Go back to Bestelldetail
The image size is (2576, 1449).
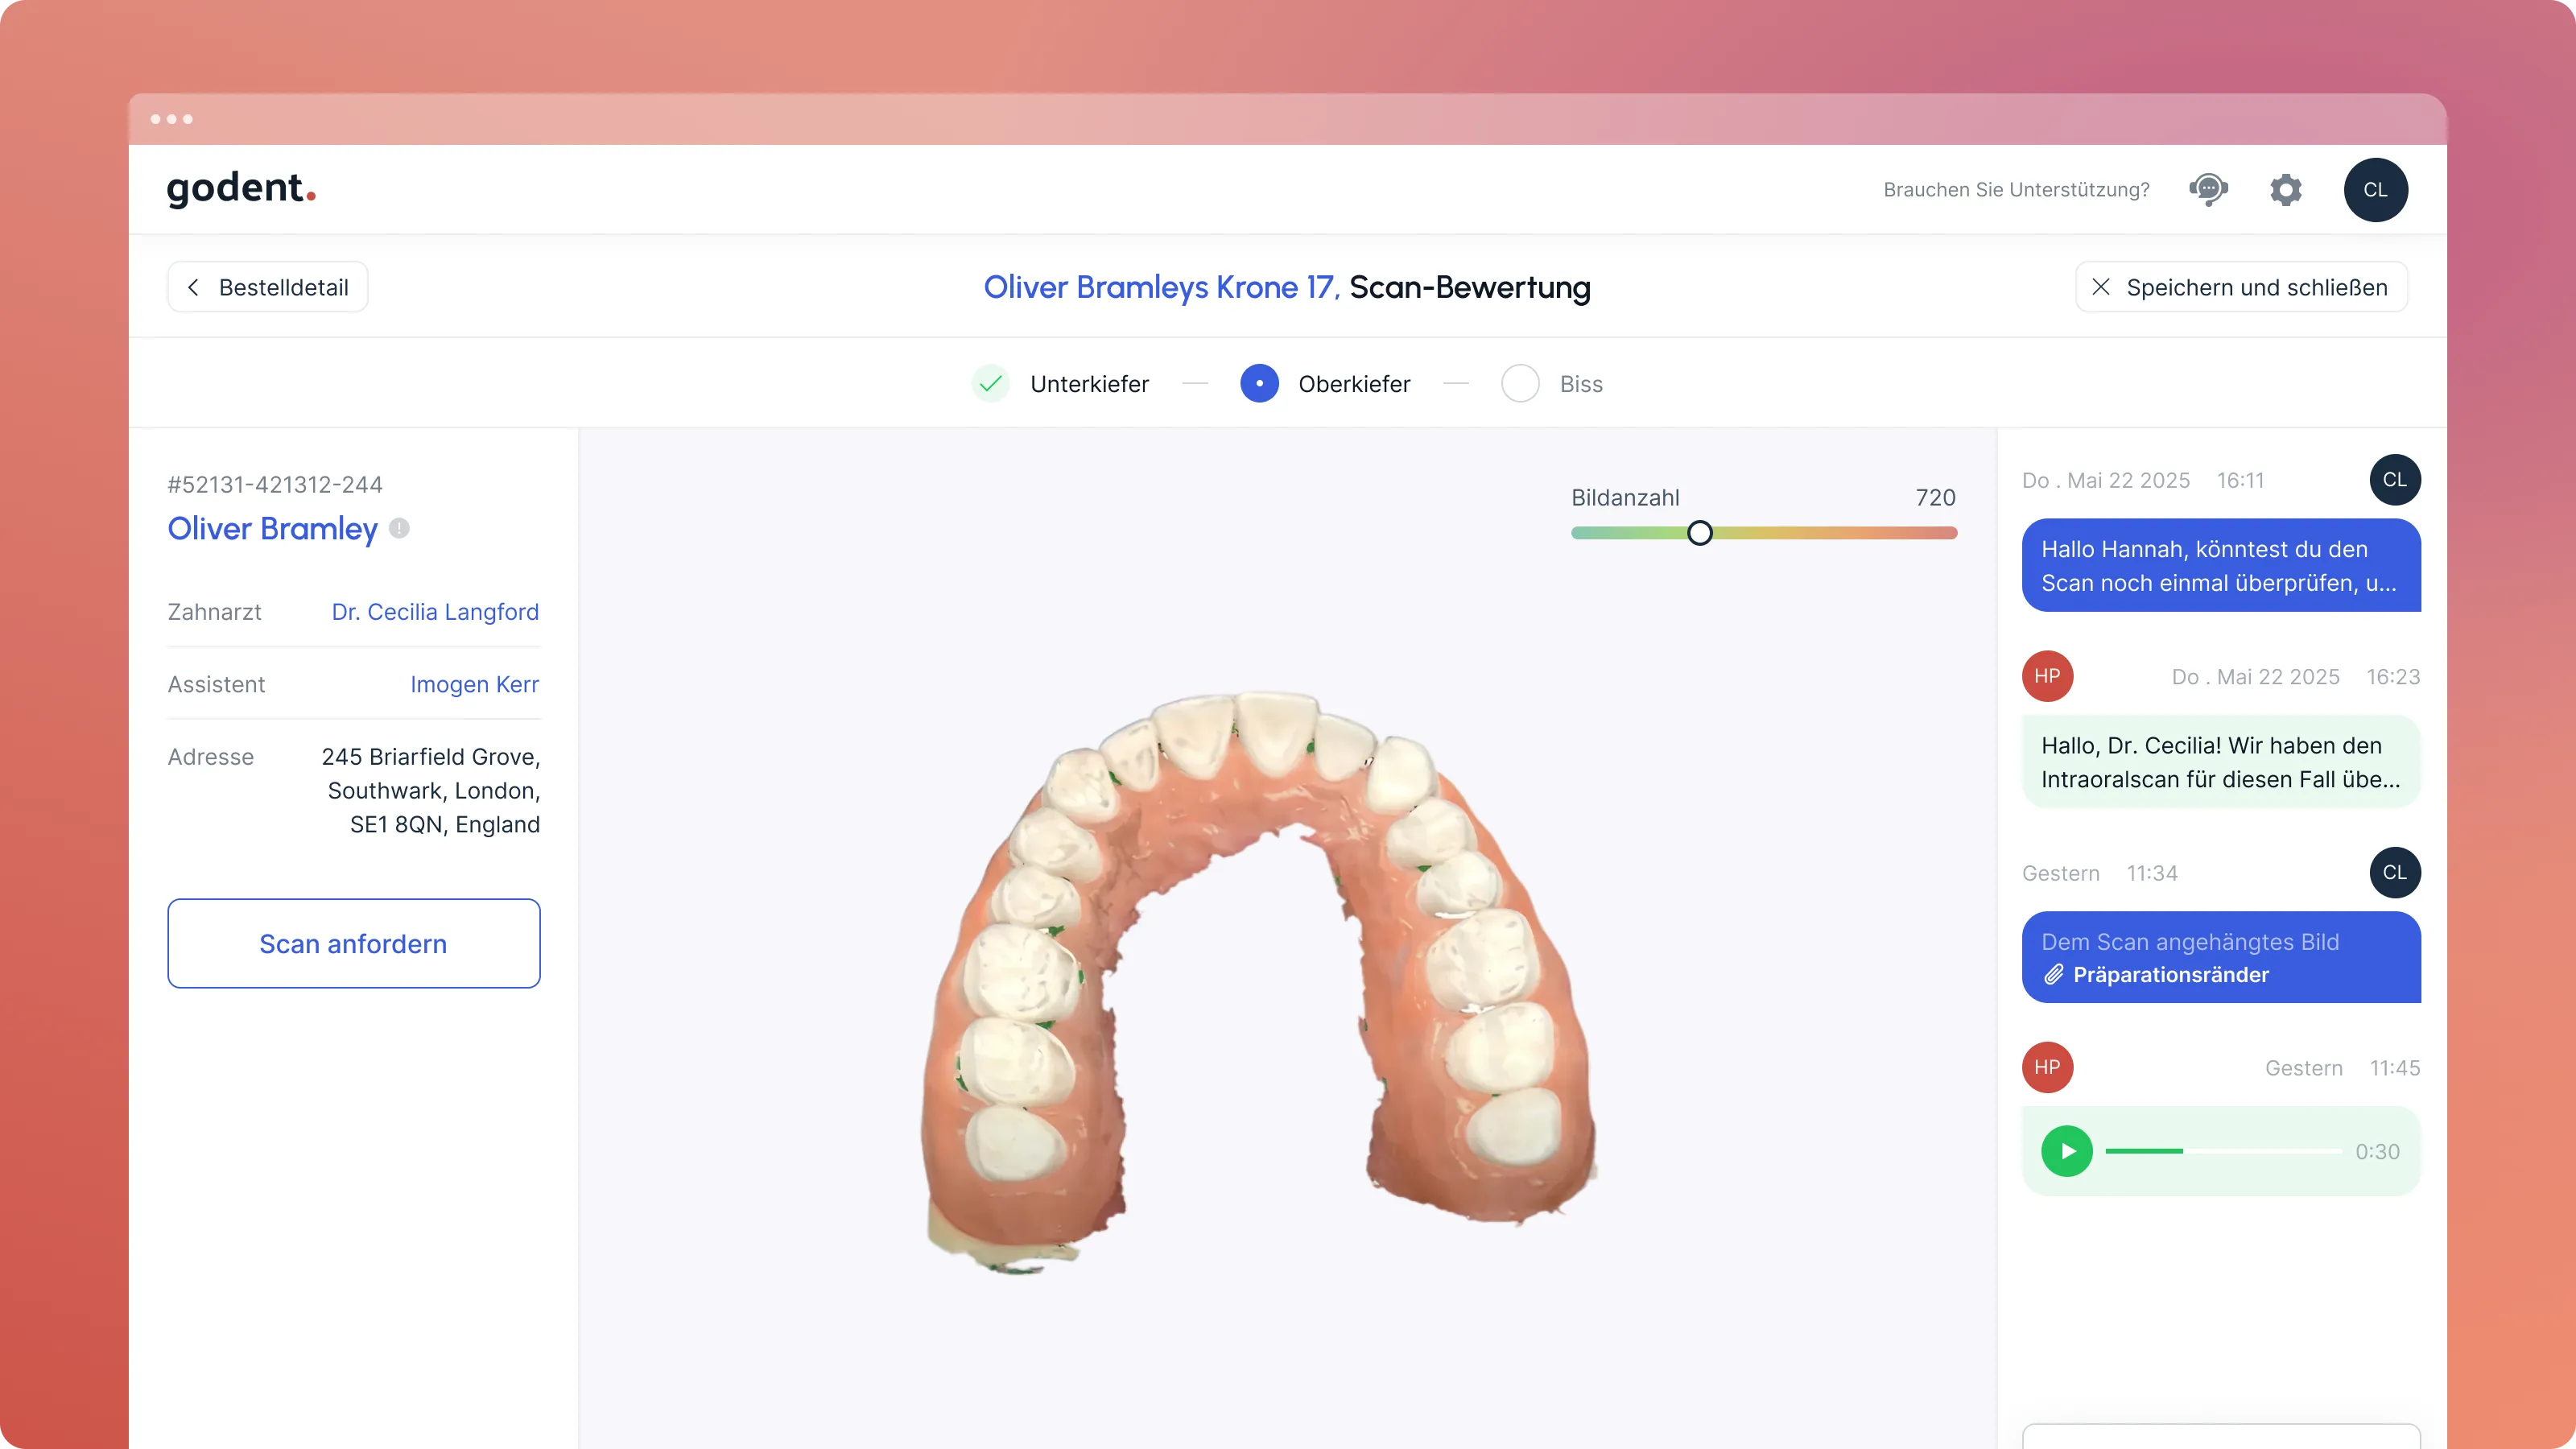click(x=268, y=287)
